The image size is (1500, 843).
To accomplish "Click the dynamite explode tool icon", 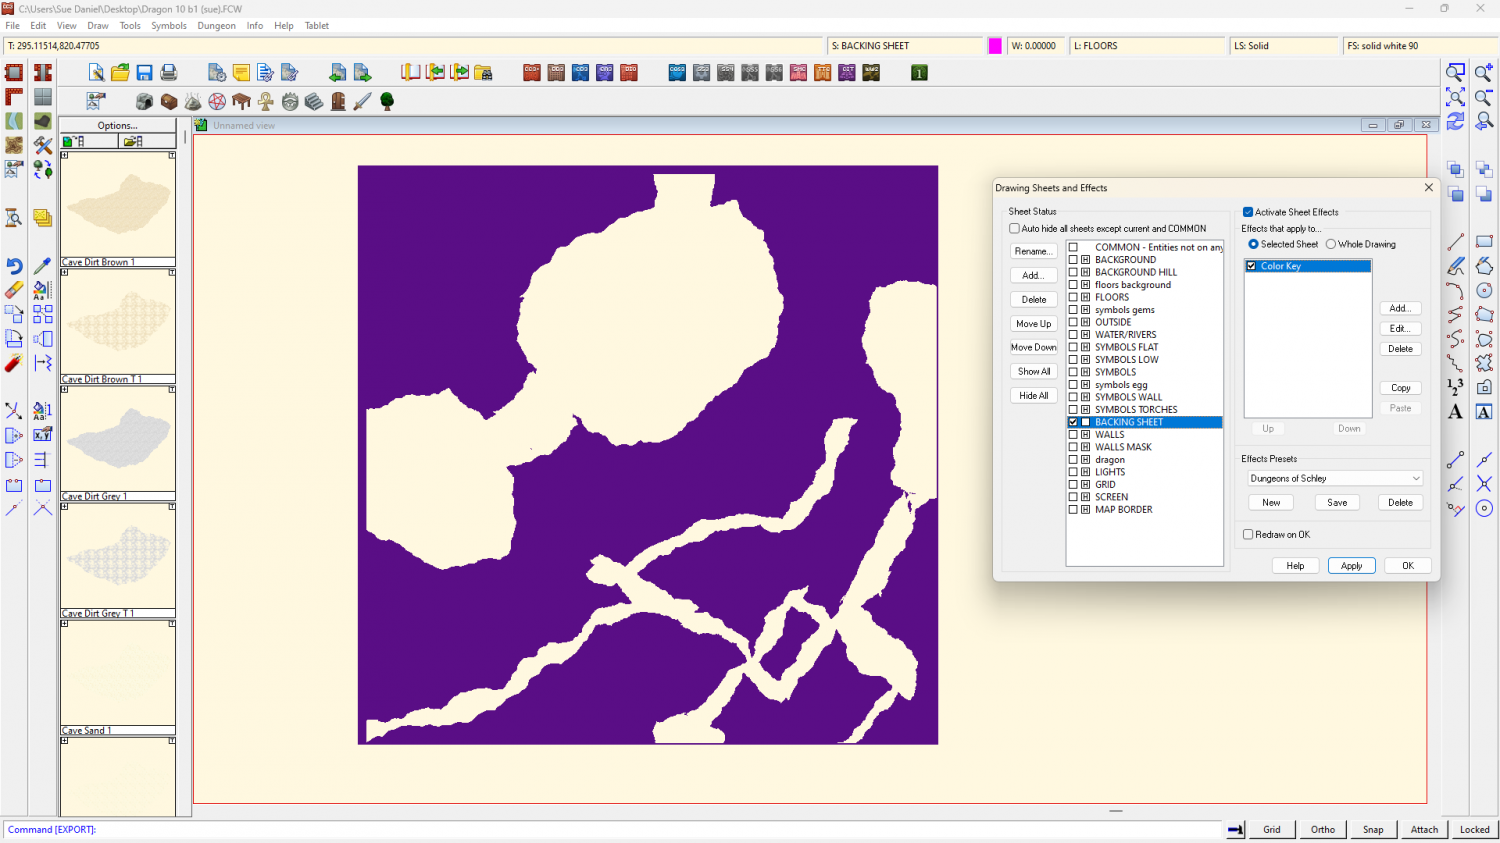I will click(x=14, y=363).
